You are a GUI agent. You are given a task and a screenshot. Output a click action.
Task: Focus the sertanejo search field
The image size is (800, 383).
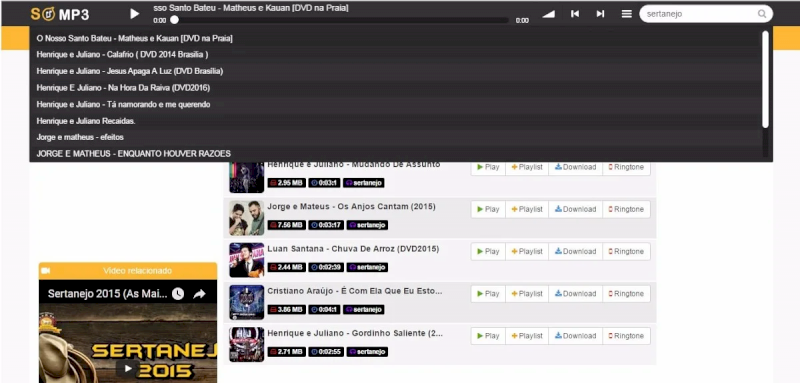(x=706, y=14)
